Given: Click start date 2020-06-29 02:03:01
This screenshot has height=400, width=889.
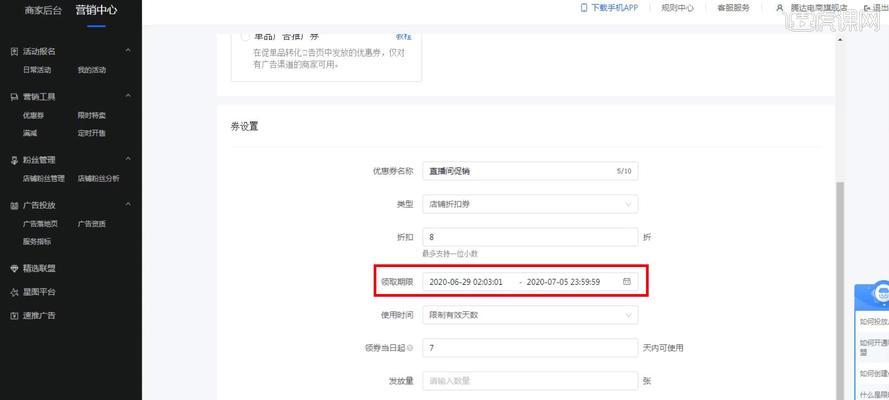Looking at the screenshot, I should pyautogui.click(x=465, y=282).
